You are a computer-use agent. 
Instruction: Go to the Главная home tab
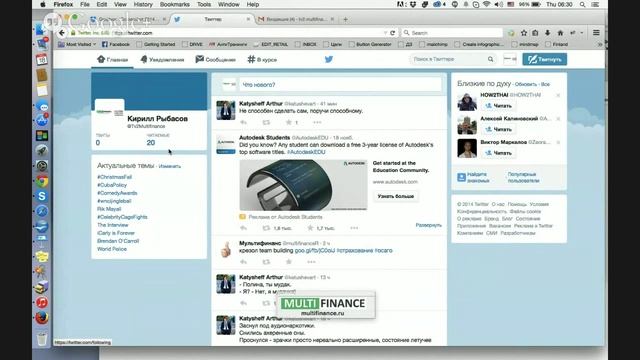113,60
